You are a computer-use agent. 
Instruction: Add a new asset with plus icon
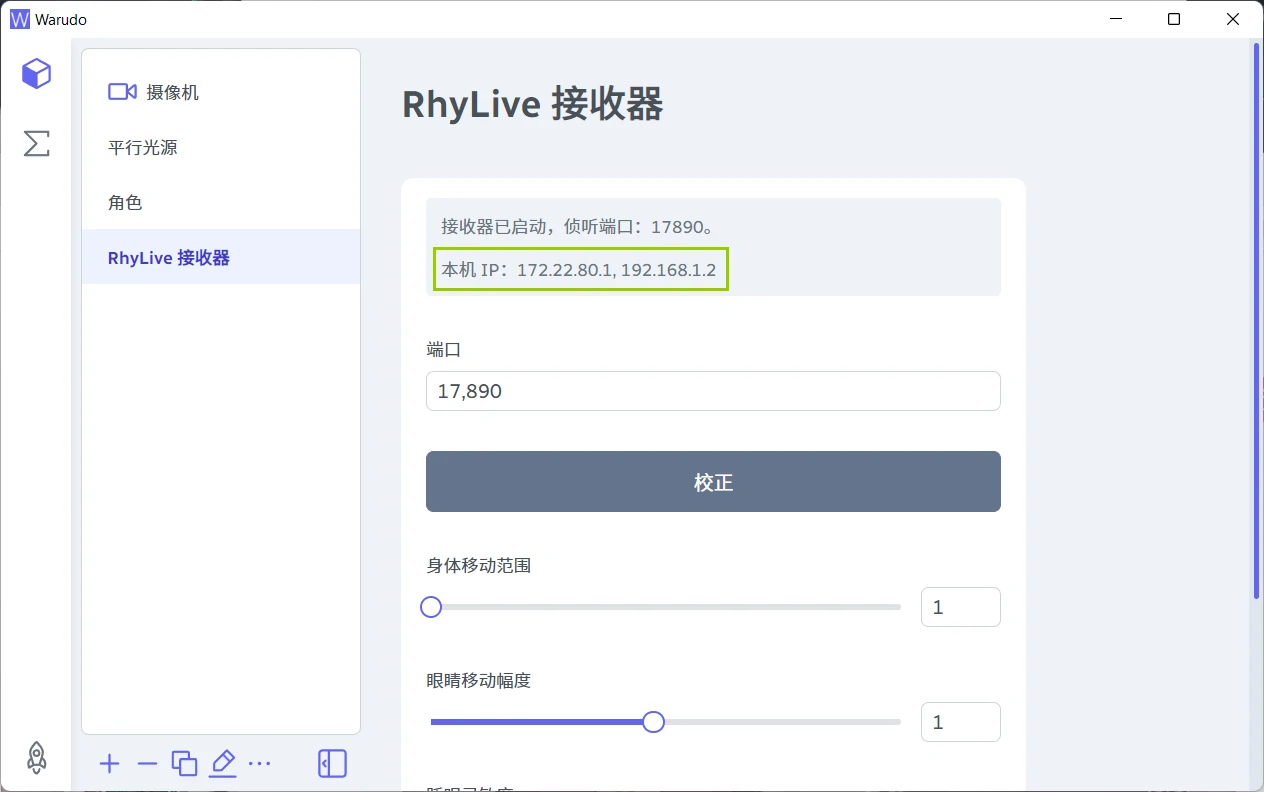(110, 764)
